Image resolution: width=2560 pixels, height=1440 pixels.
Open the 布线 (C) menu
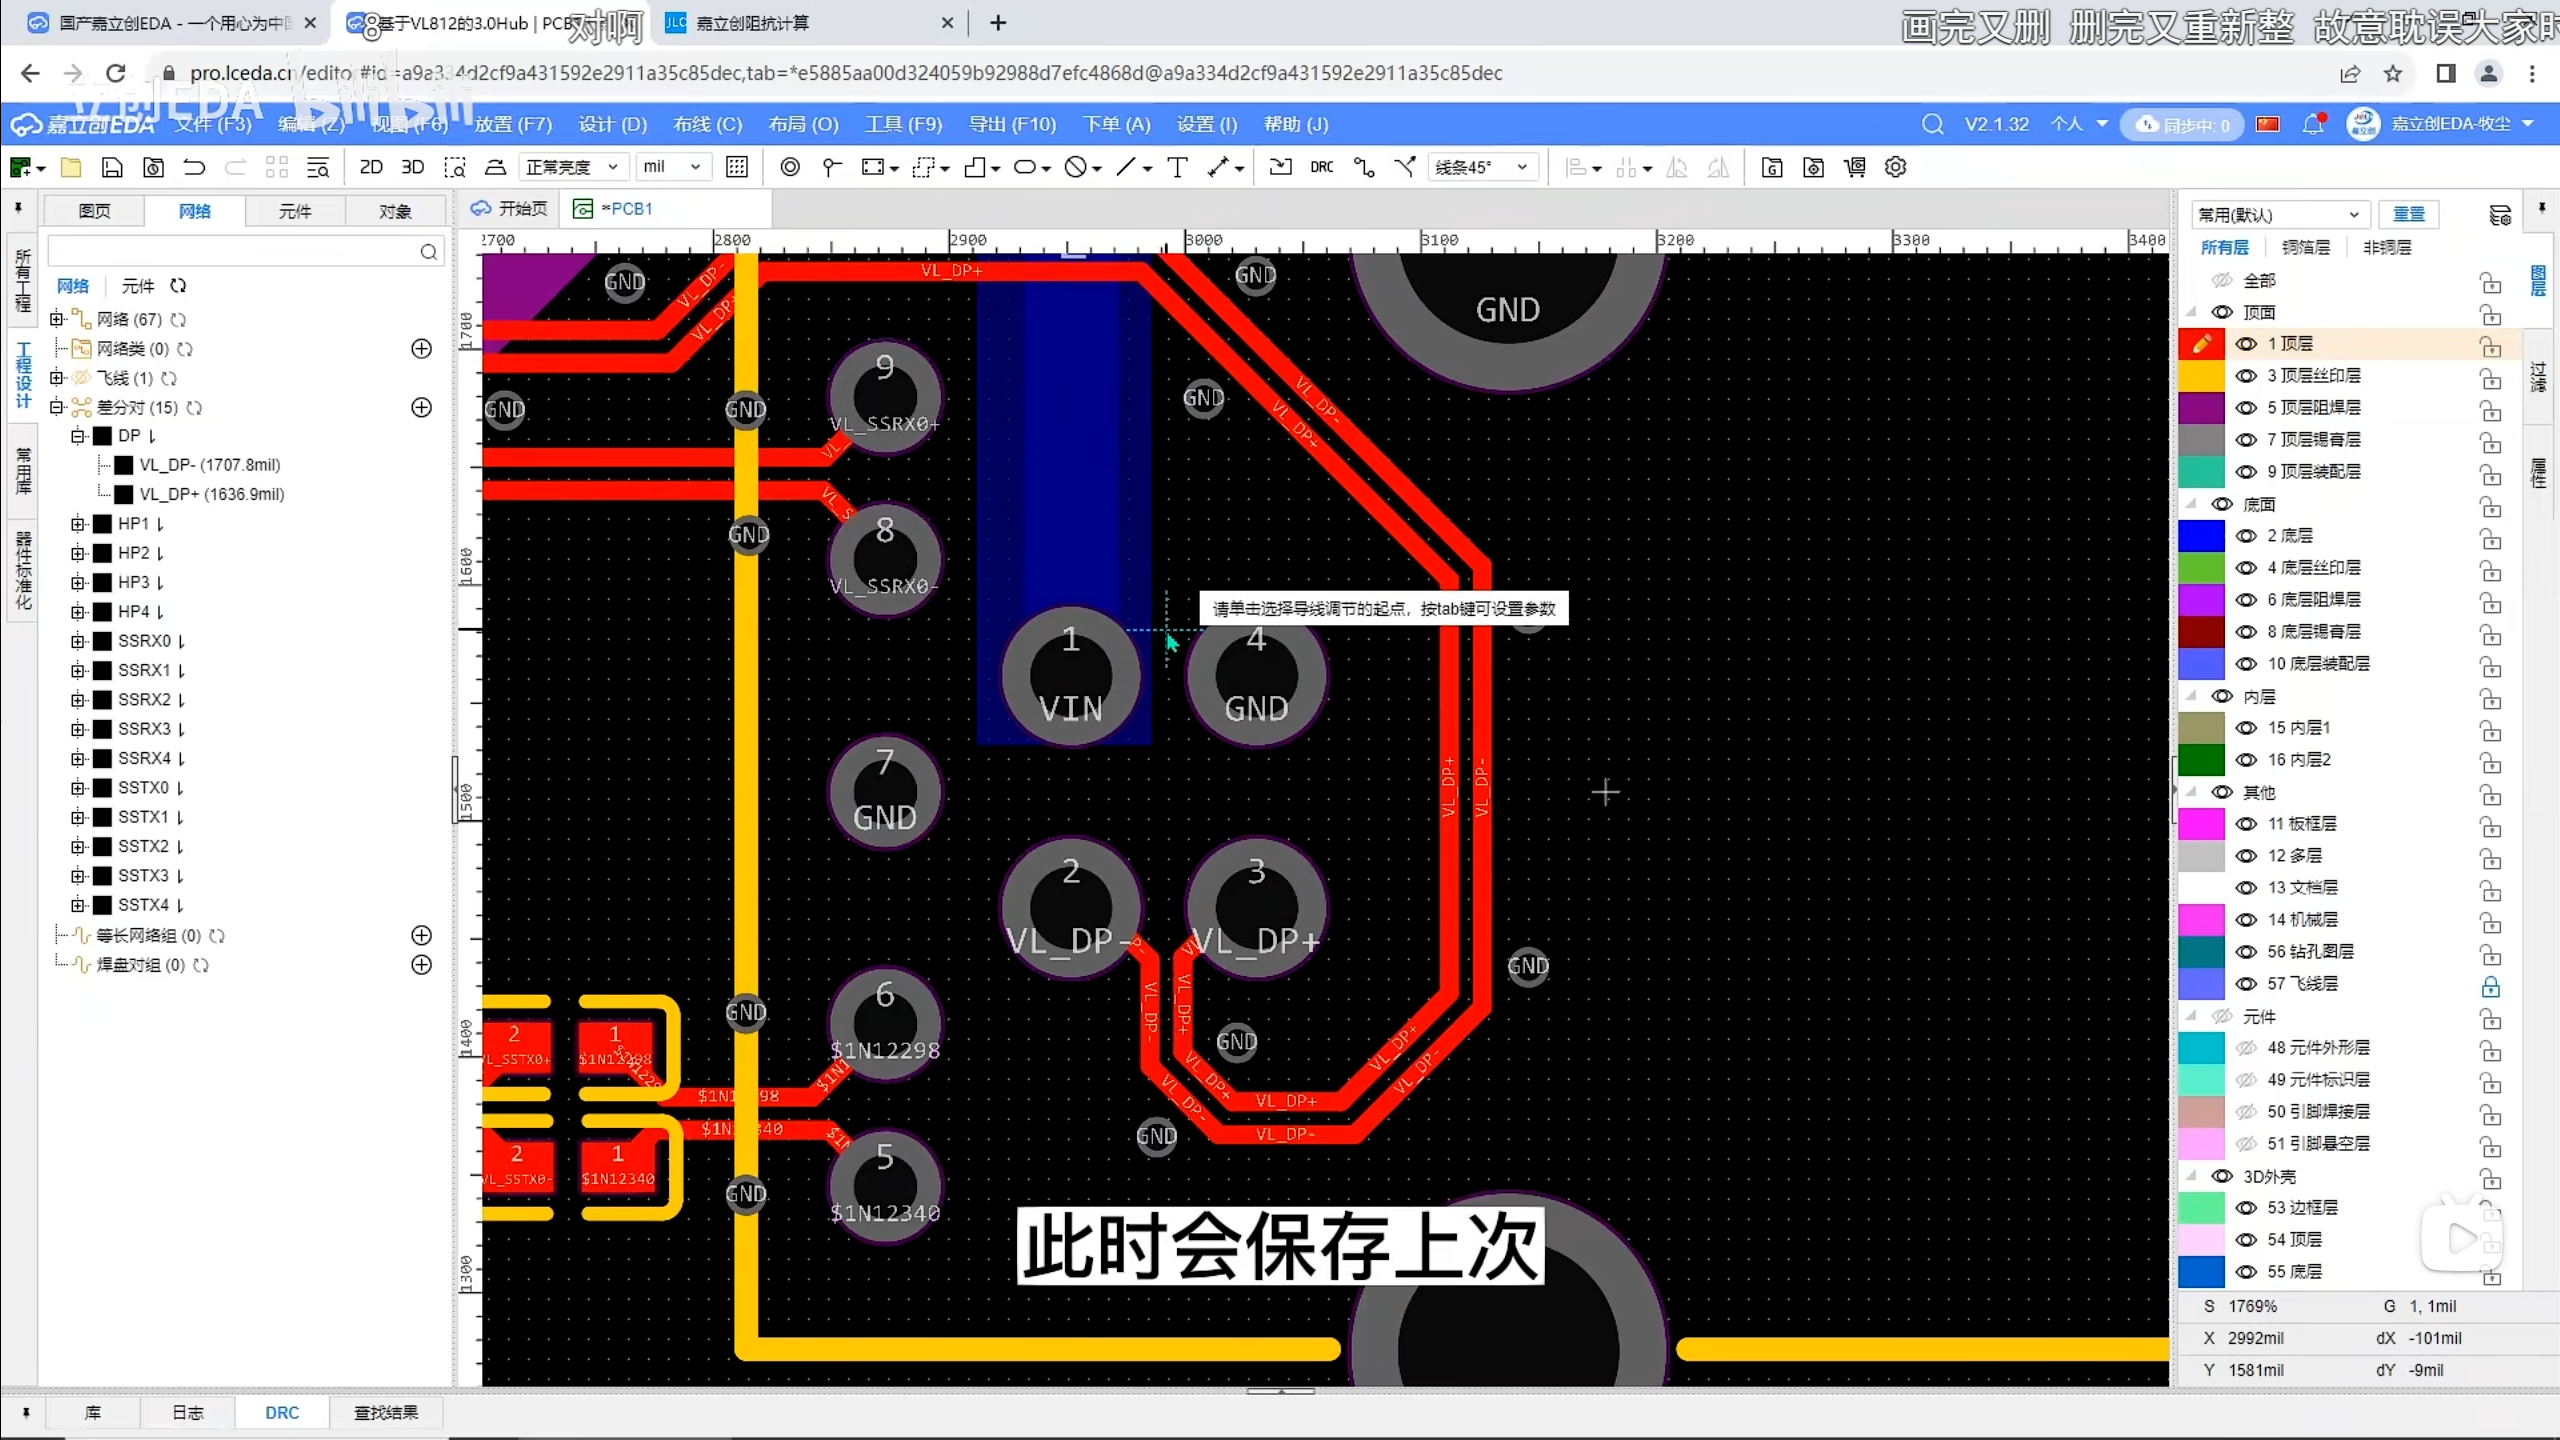point(707,124)
